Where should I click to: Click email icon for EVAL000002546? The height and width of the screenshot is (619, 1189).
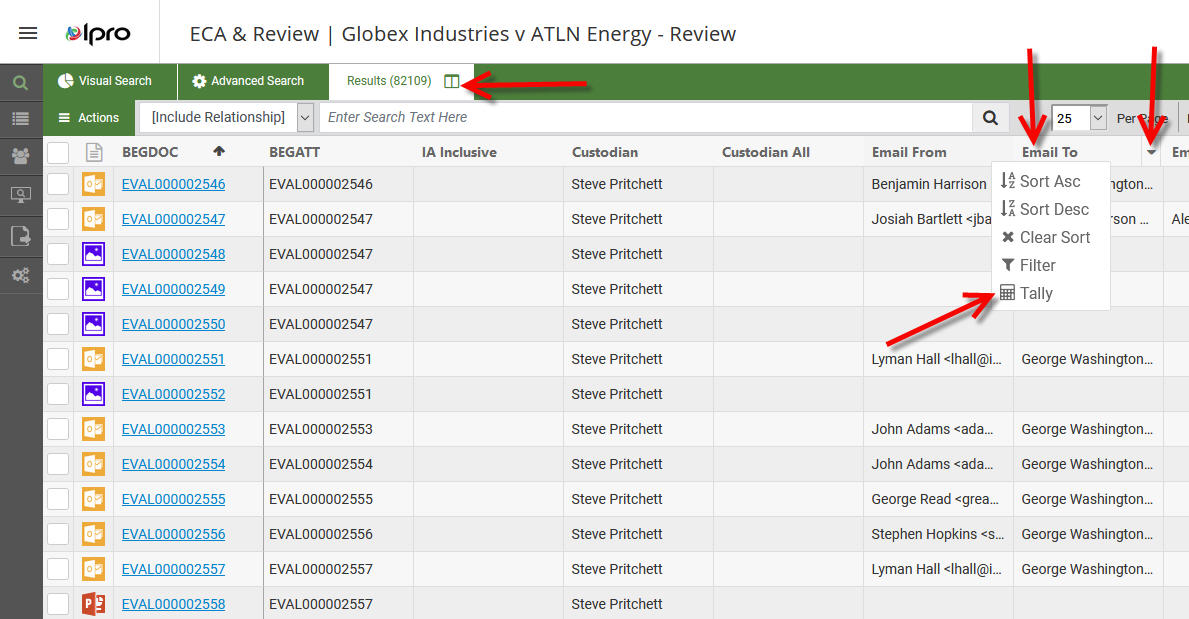(93, 184)
